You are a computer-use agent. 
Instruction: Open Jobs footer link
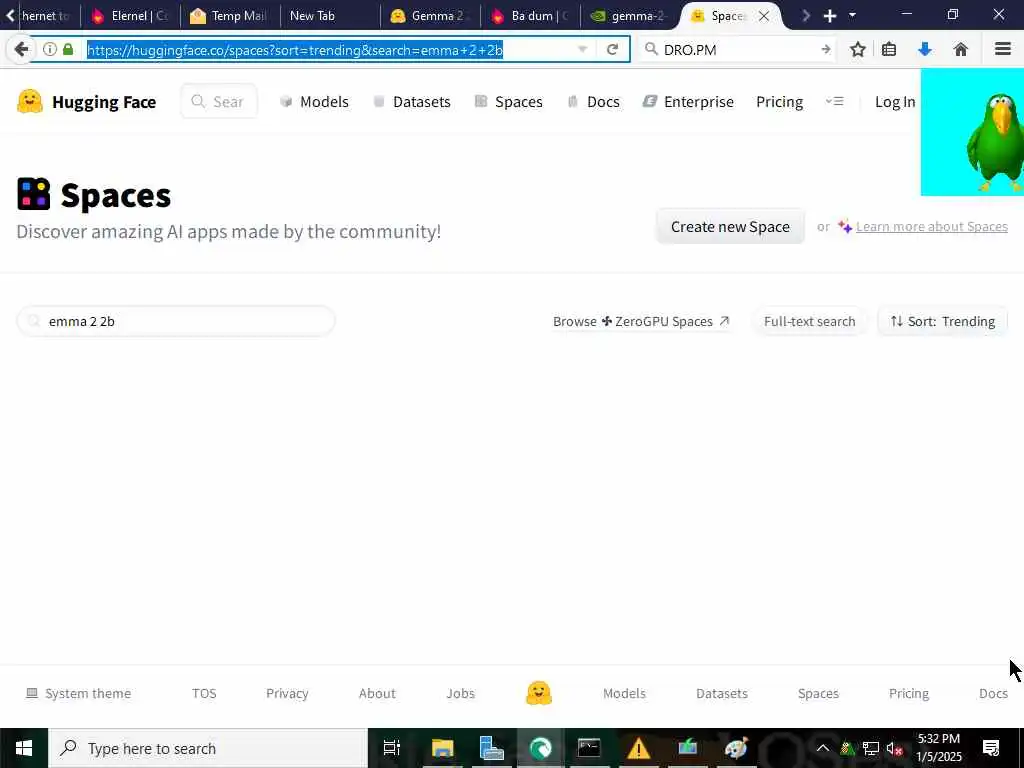(x=460, y=694)
